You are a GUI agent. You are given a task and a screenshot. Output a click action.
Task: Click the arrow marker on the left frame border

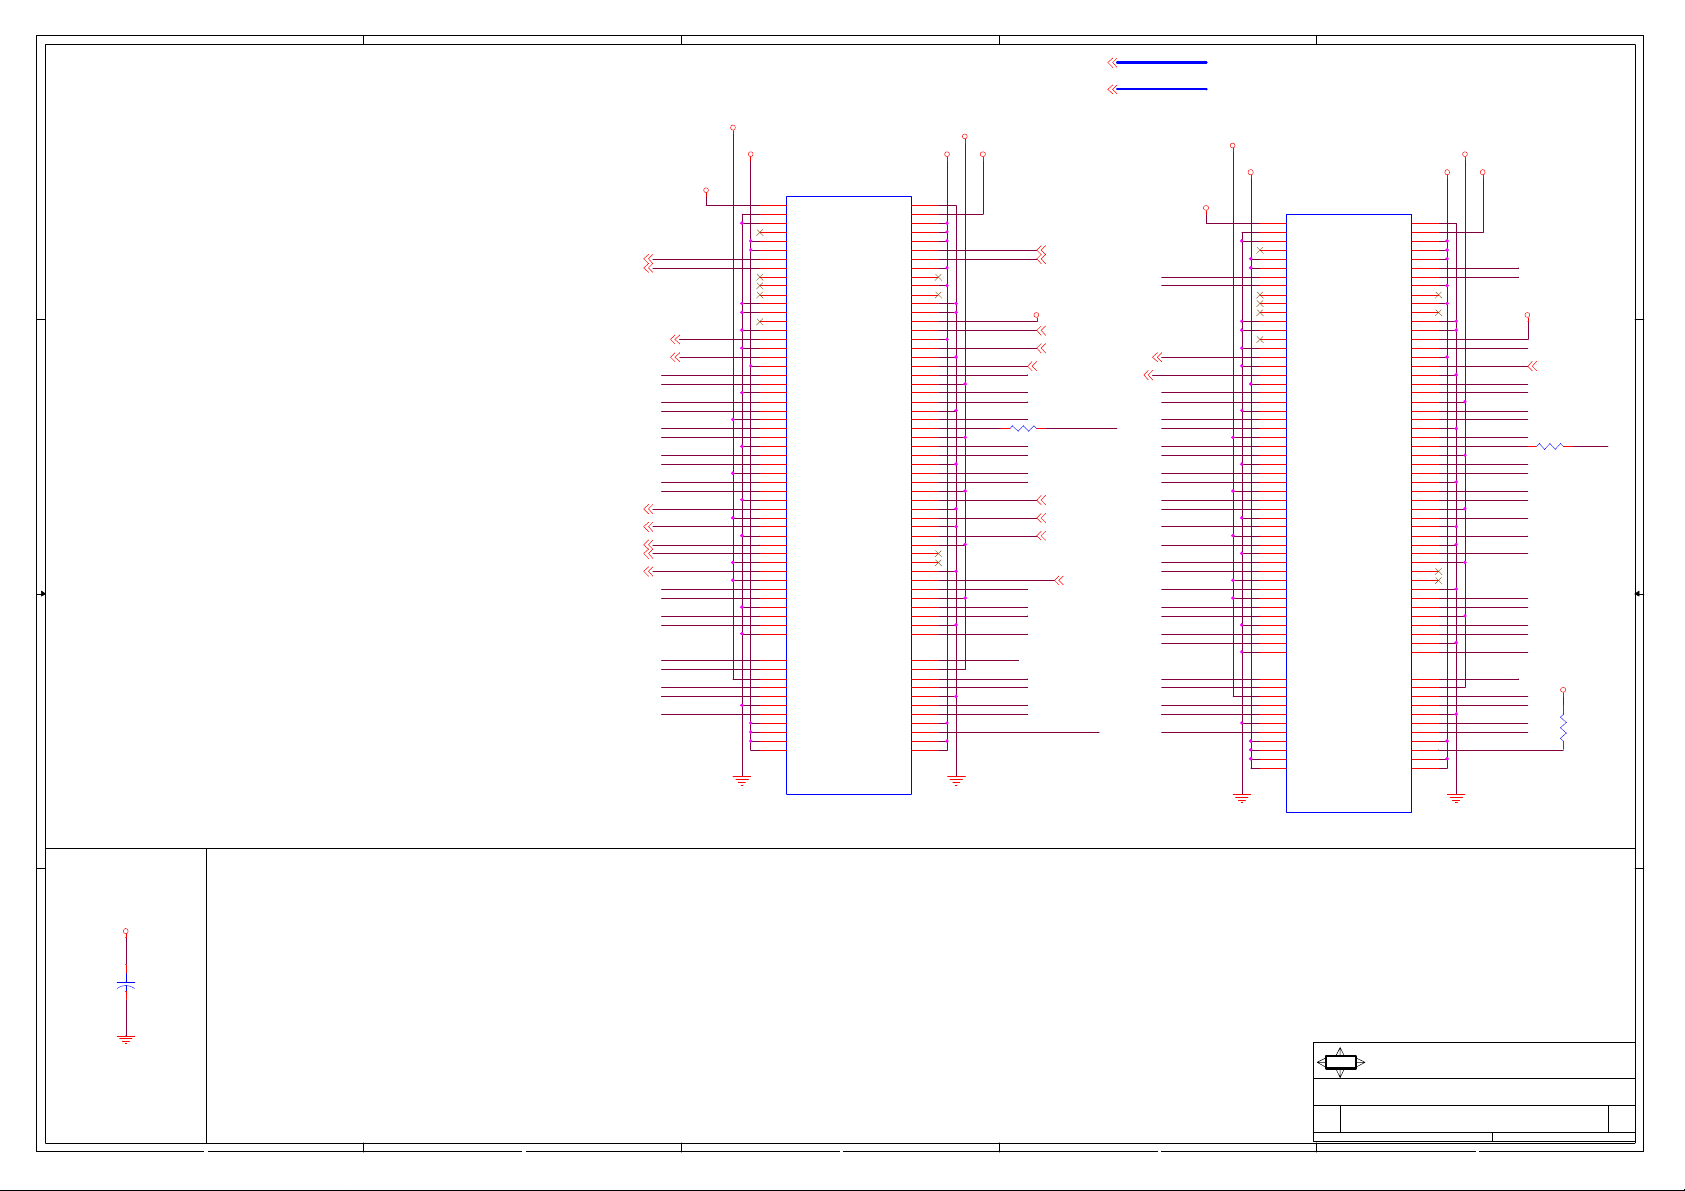coord(42,594)
